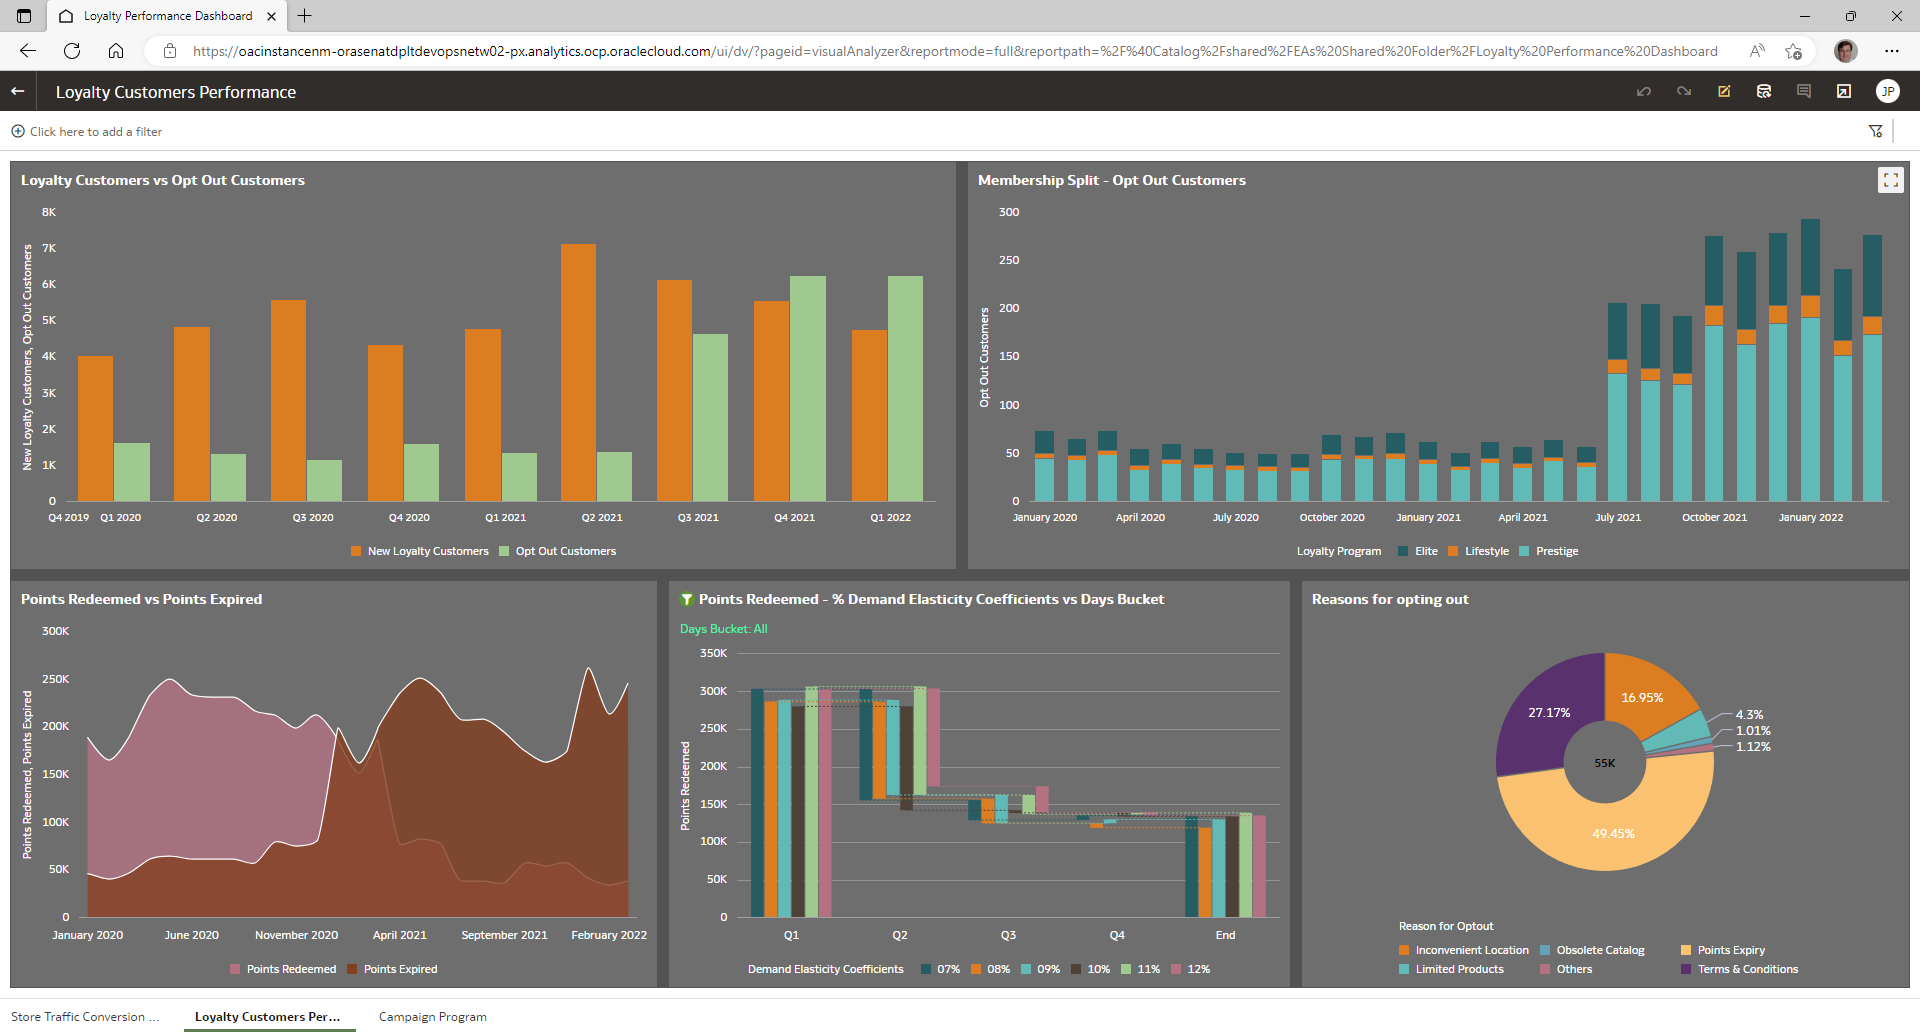Open the Store Traffic Conversion tab

point(86,1016)
